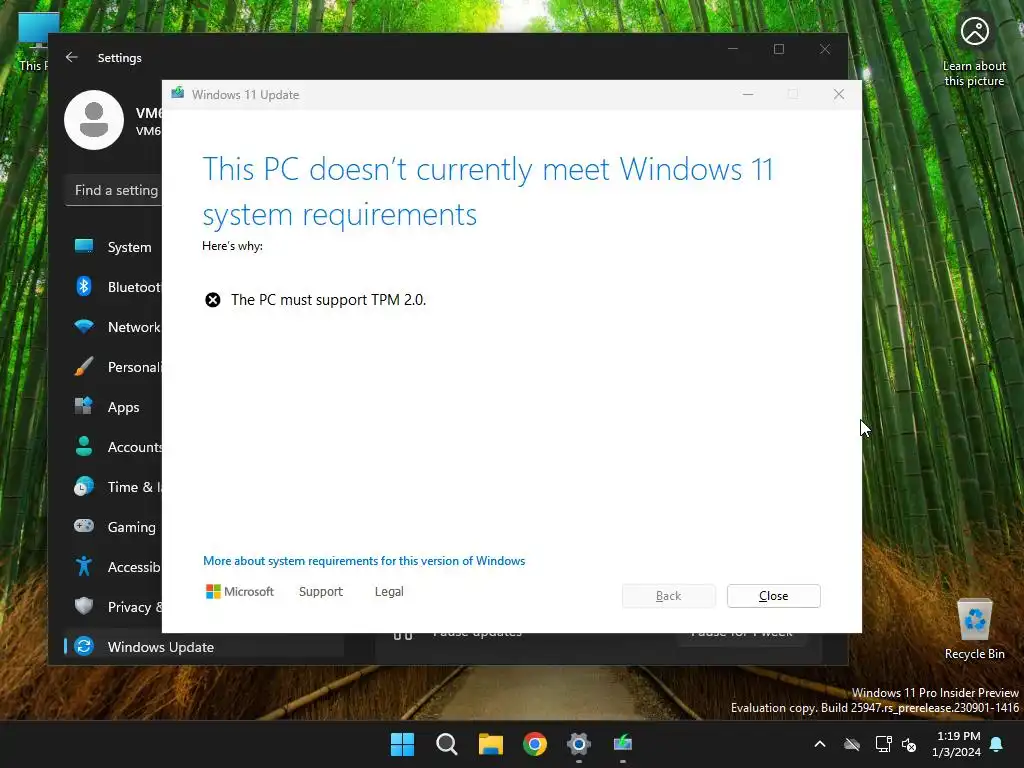Select Windows Update text in sidebar
1024x768 pixels.
(x=161, y=647)
